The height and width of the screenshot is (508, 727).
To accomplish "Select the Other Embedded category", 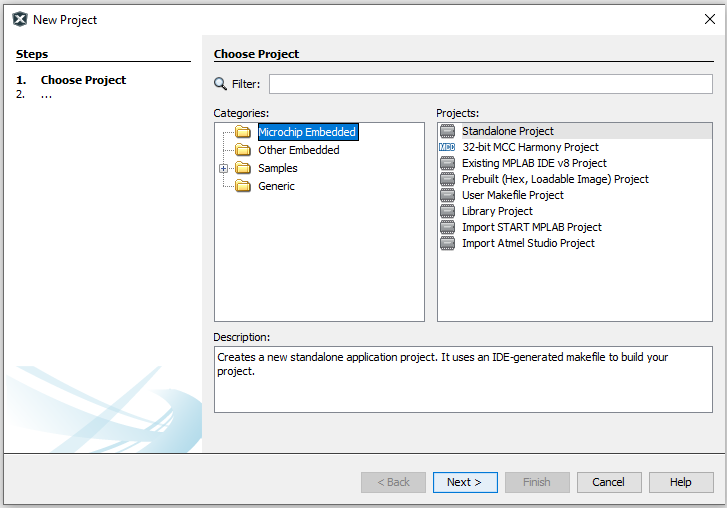I will coord(299,150).
